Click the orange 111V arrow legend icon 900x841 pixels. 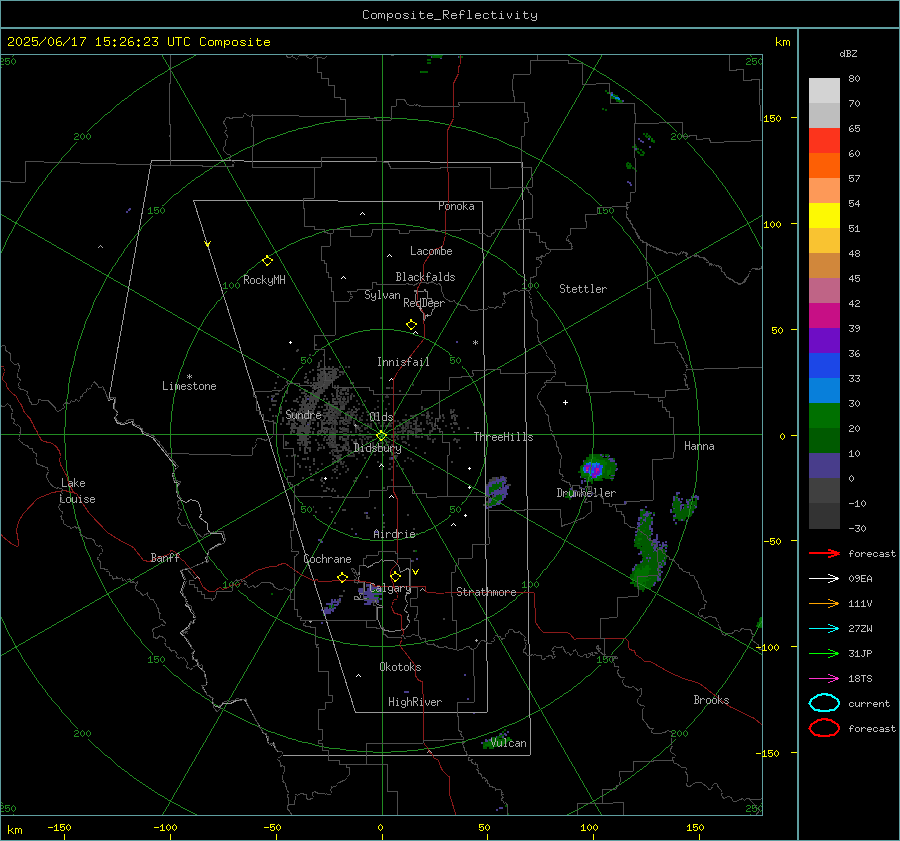pyautogui.click(x=824, y=603)
